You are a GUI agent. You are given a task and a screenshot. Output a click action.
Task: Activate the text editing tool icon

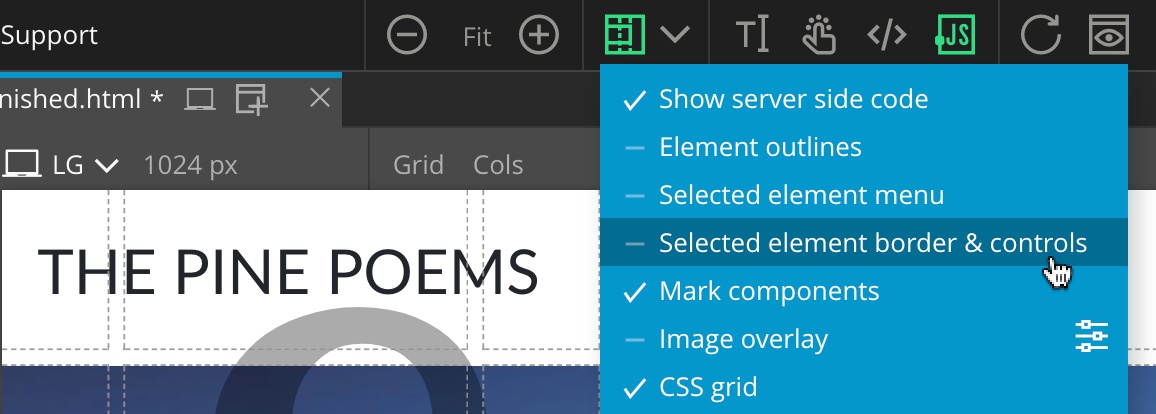click(753, 35)
